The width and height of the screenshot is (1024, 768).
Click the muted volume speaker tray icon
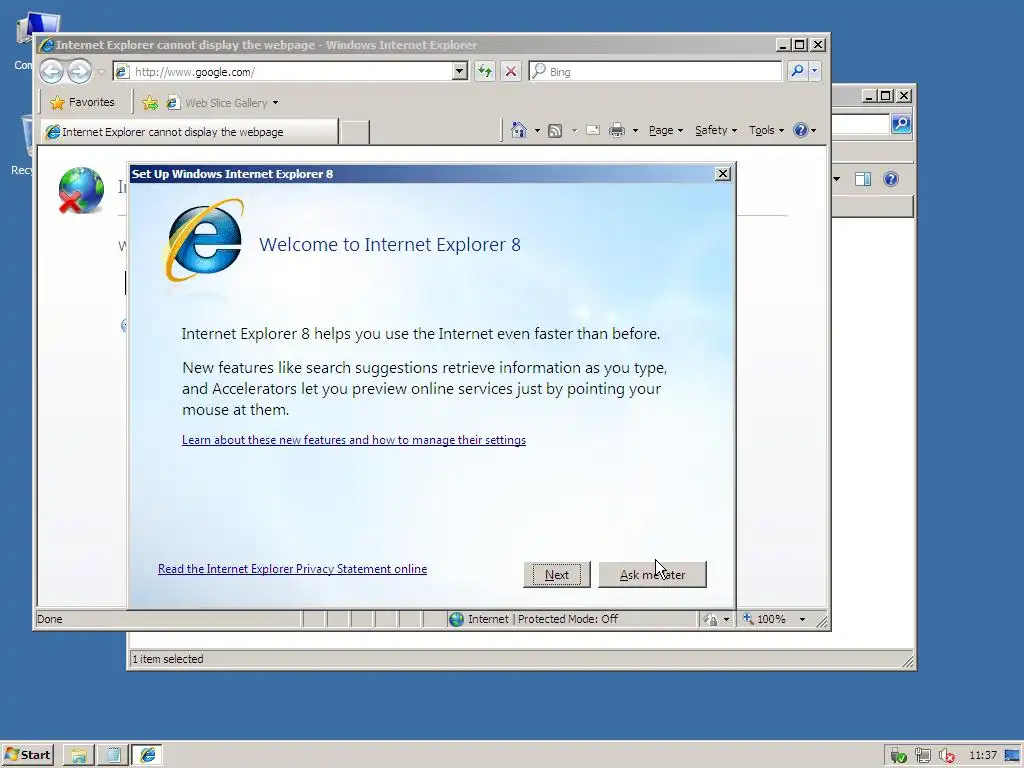point(946,756)
